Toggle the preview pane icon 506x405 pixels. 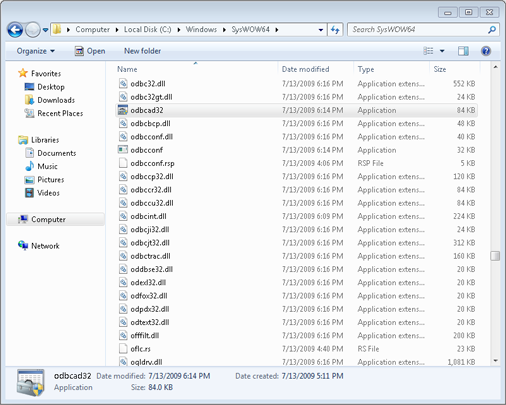click(x=463, y=51)
